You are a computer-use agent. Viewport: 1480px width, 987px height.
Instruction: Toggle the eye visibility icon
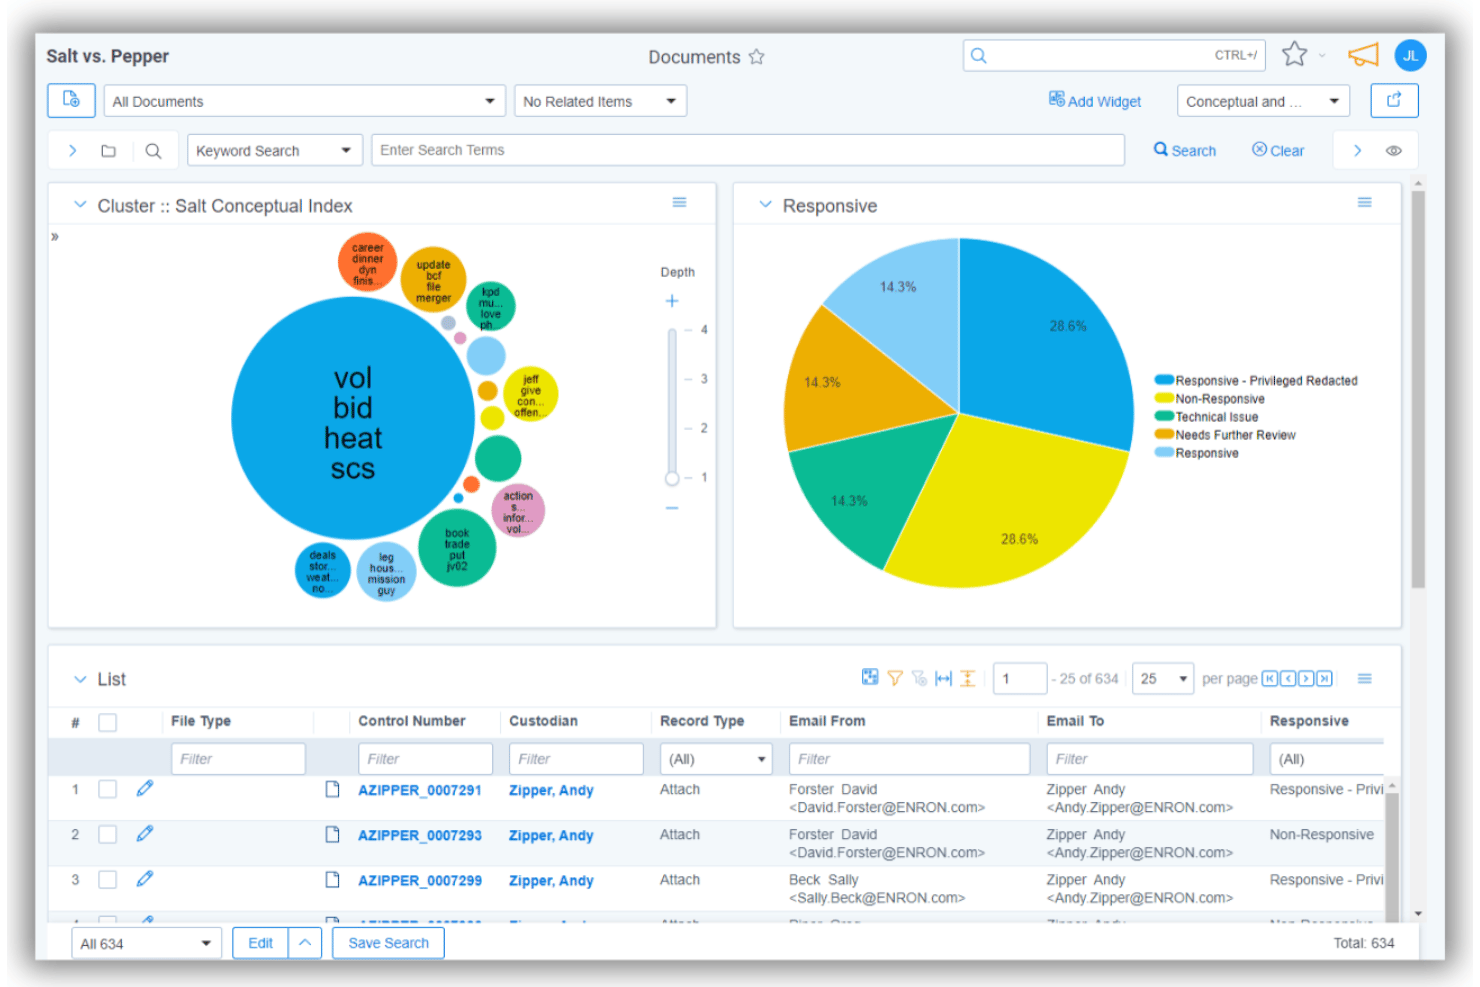(1393, 151)
